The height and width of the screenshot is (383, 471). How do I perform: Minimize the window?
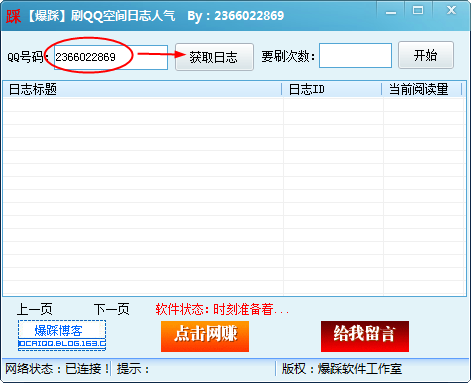(x=391, y=11)
